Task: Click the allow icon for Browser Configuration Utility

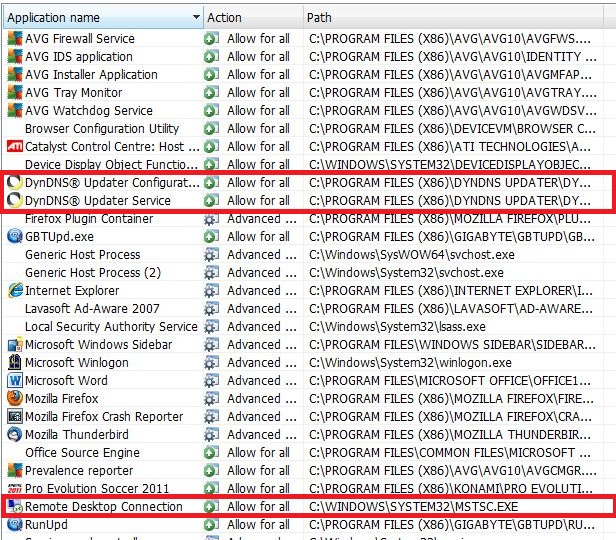Action: click(x=211, y=128)
